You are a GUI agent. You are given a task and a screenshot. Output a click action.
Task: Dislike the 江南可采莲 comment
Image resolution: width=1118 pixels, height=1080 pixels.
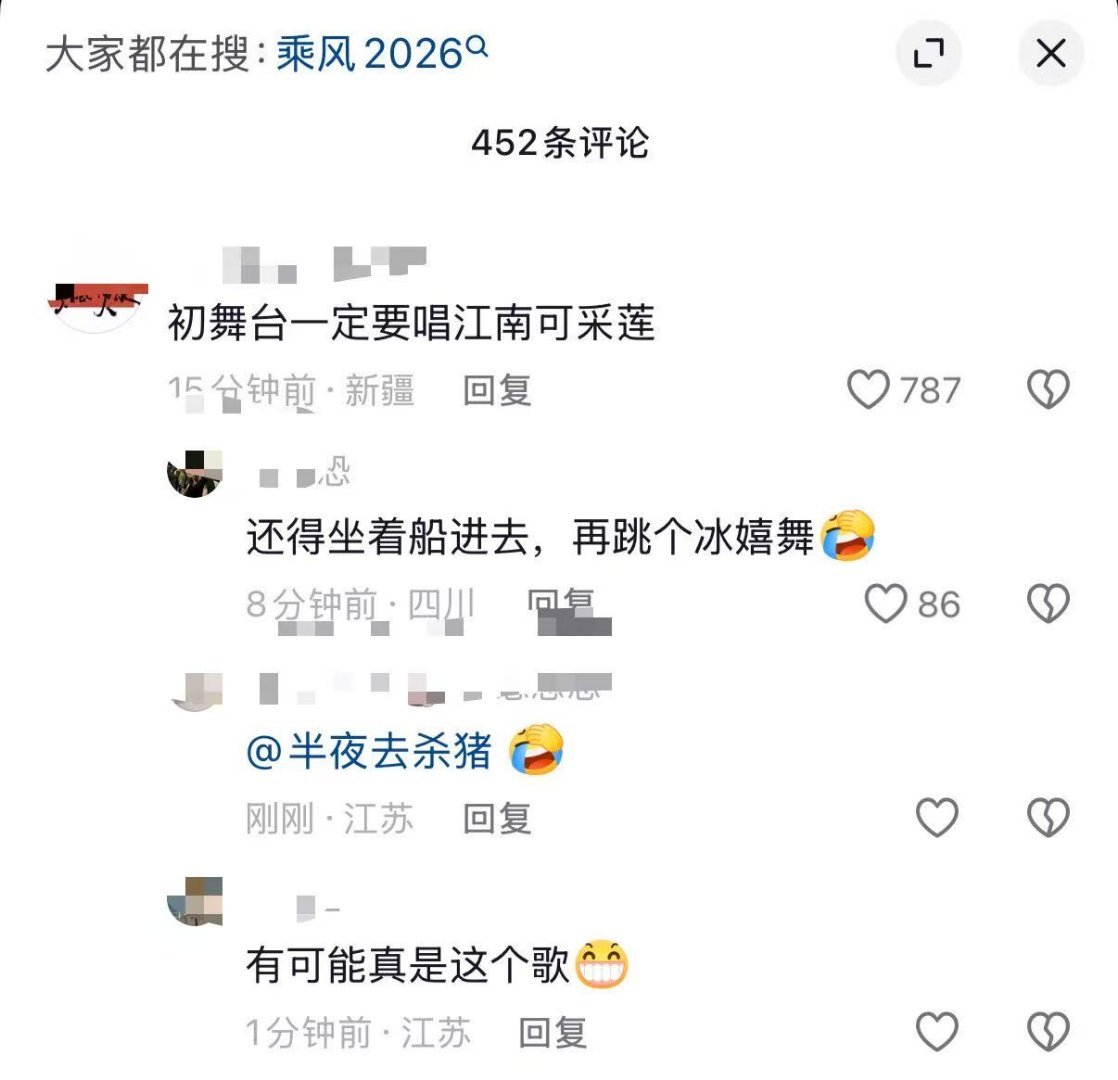(1048, 389)
